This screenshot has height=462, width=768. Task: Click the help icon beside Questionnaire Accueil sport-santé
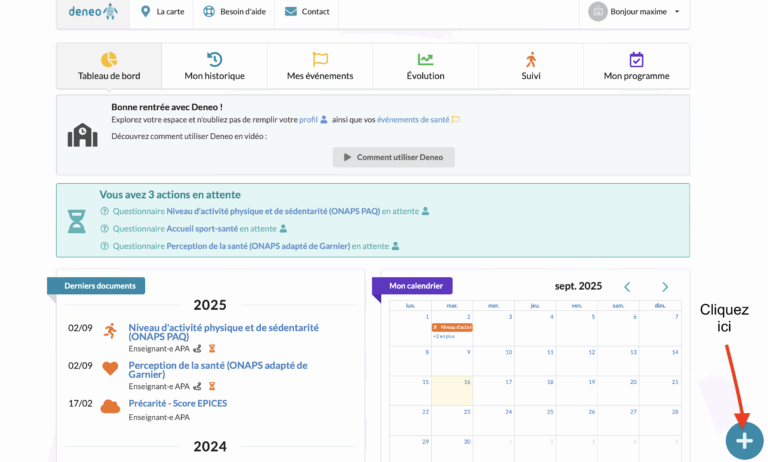coord(104,228)
